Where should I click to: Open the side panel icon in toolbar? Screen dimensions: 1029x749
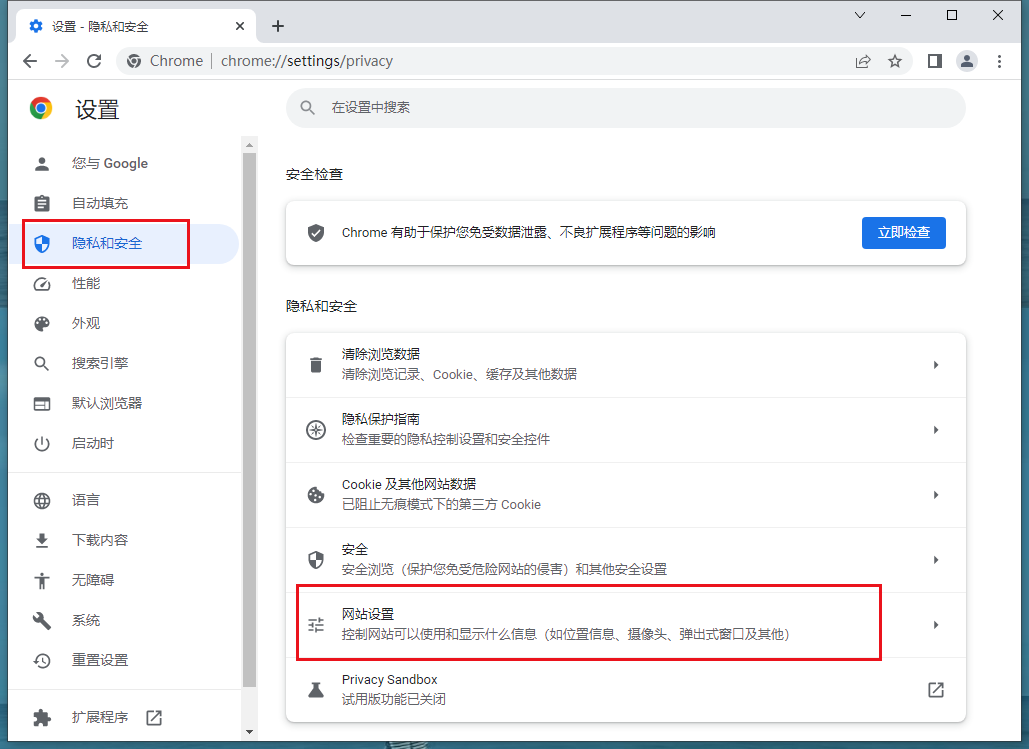(x=933, y=61)
